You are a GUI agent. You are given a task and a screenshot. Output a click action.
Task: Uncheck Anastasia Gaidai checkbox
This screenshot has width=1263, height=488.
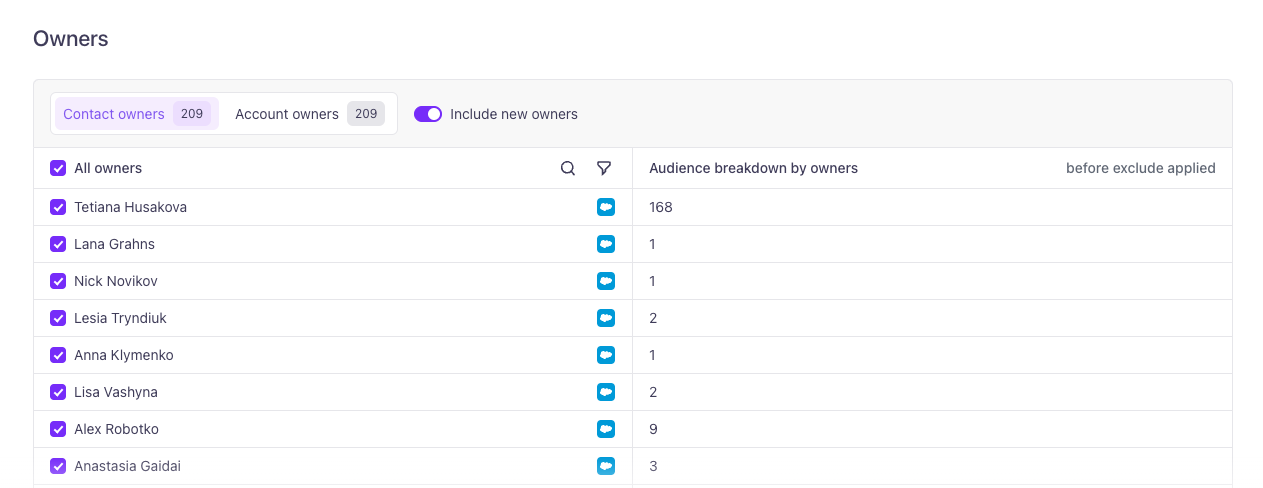58,466
